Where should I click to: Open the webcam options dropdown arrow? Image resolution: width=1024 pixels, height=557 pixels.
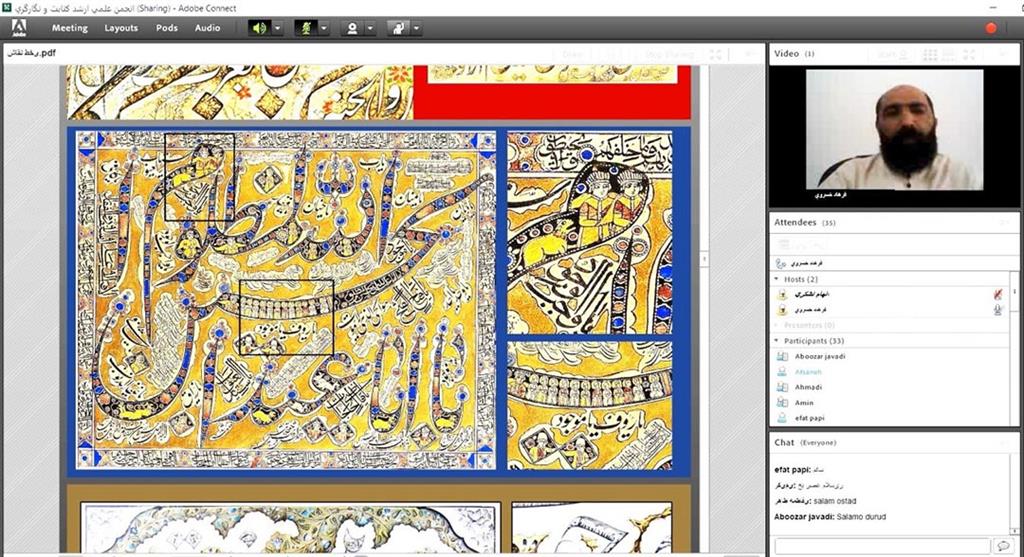pos(370,28)
